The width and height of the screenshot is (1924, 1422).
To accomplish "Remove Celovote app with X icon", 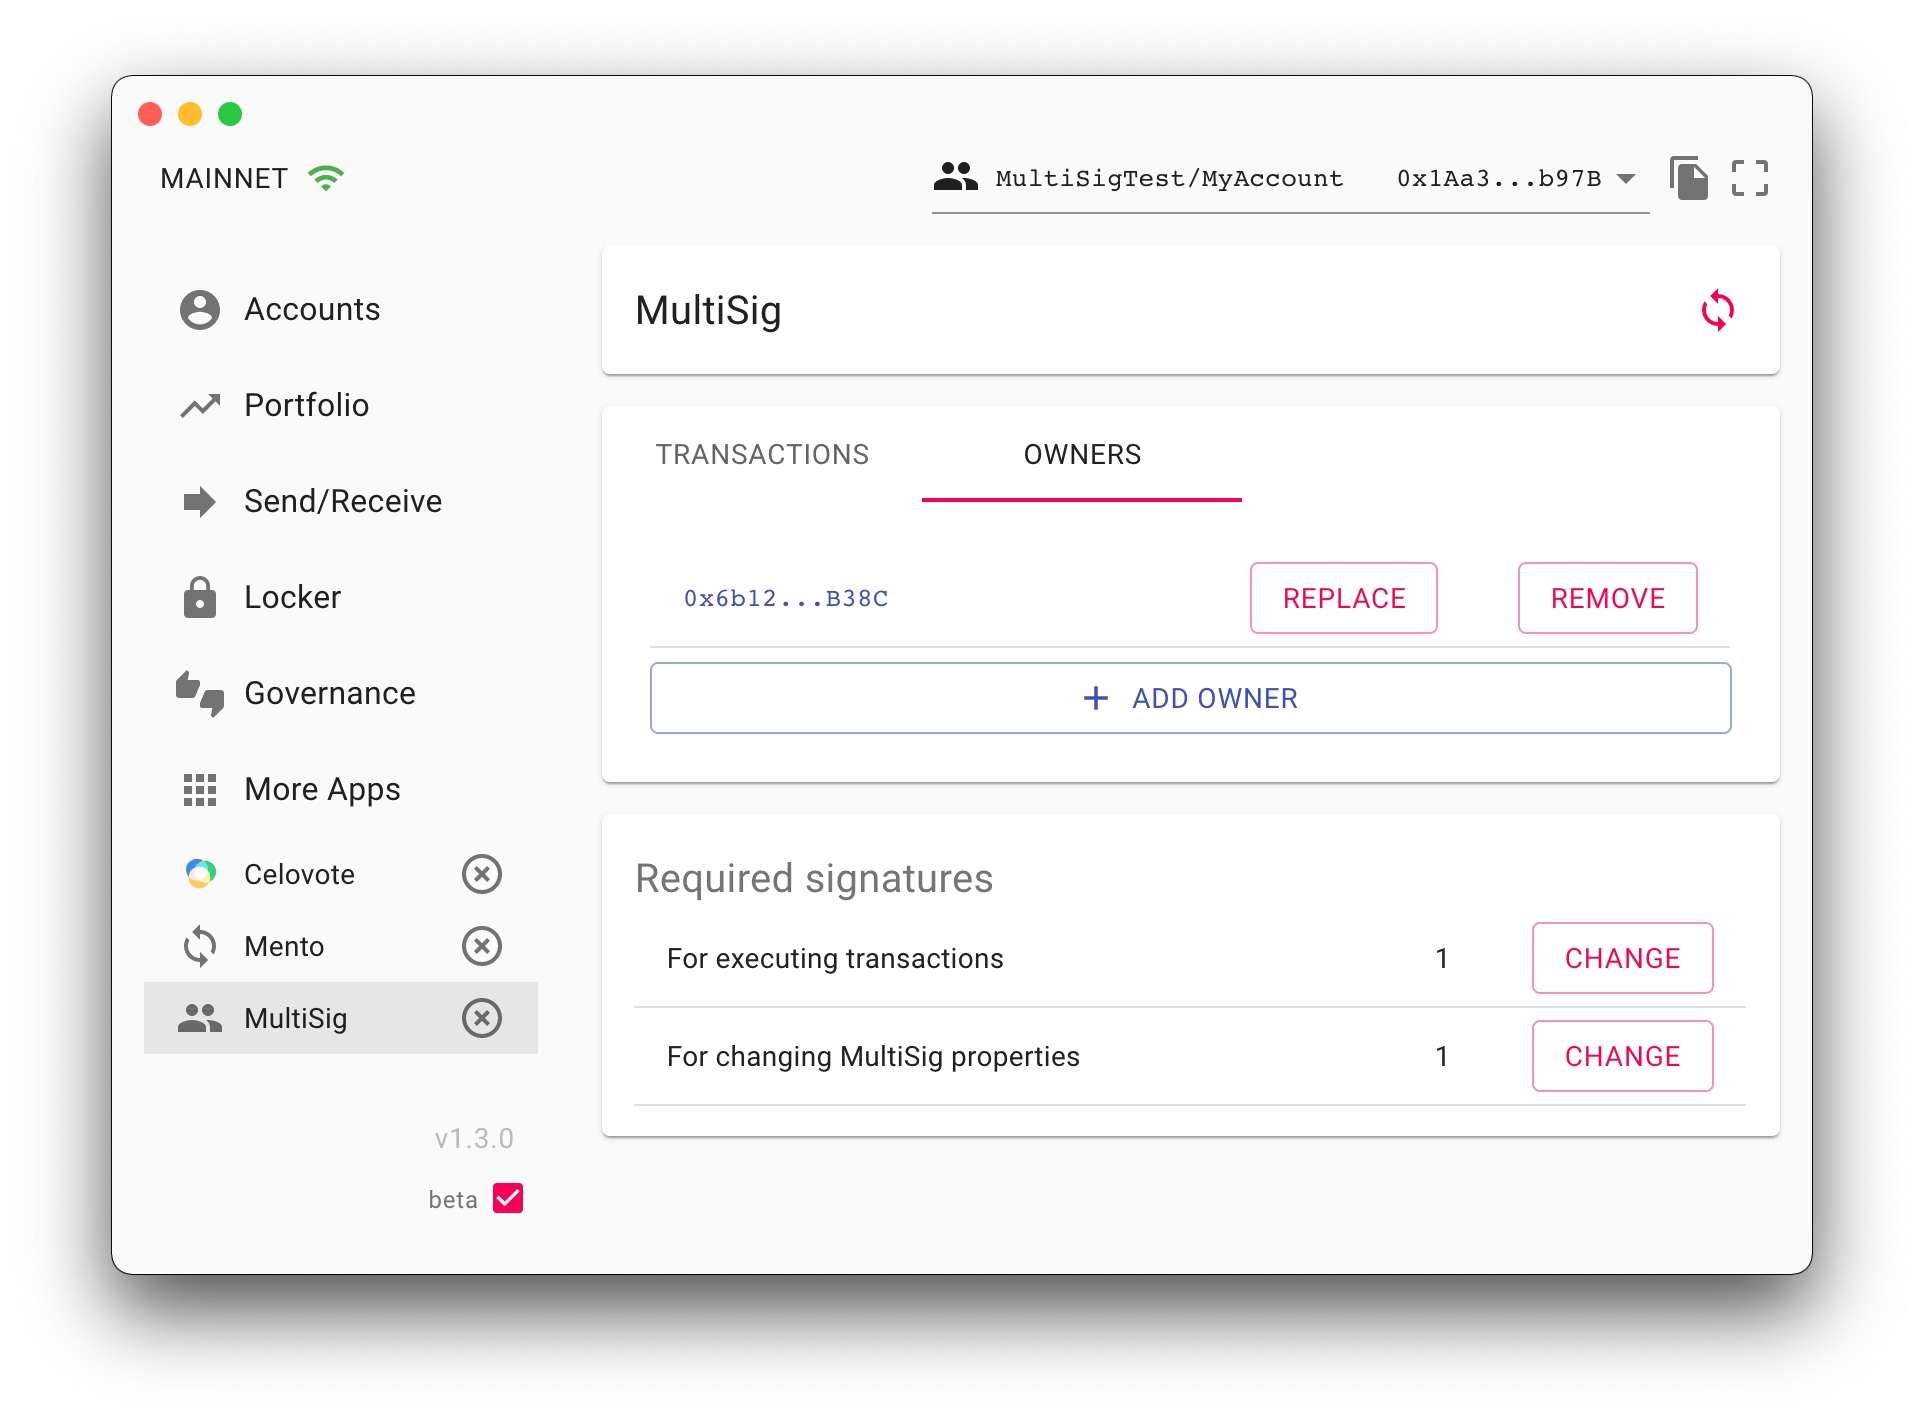I will 482,874.
